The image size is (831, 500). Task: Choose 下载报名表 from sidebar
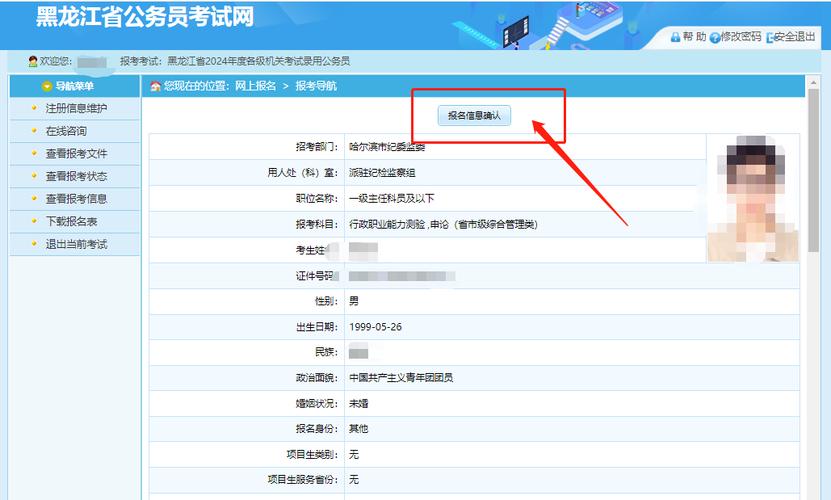(x=71, y=222)
